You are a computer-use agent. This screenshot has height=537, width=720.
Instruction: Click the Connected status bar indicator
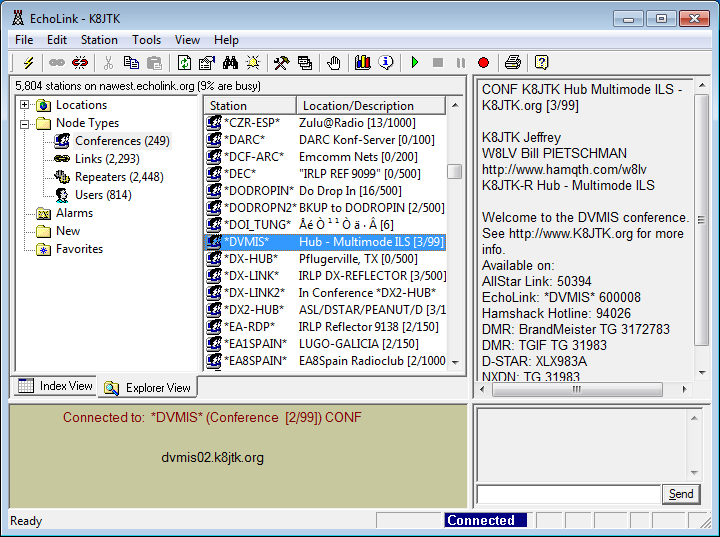485,520
